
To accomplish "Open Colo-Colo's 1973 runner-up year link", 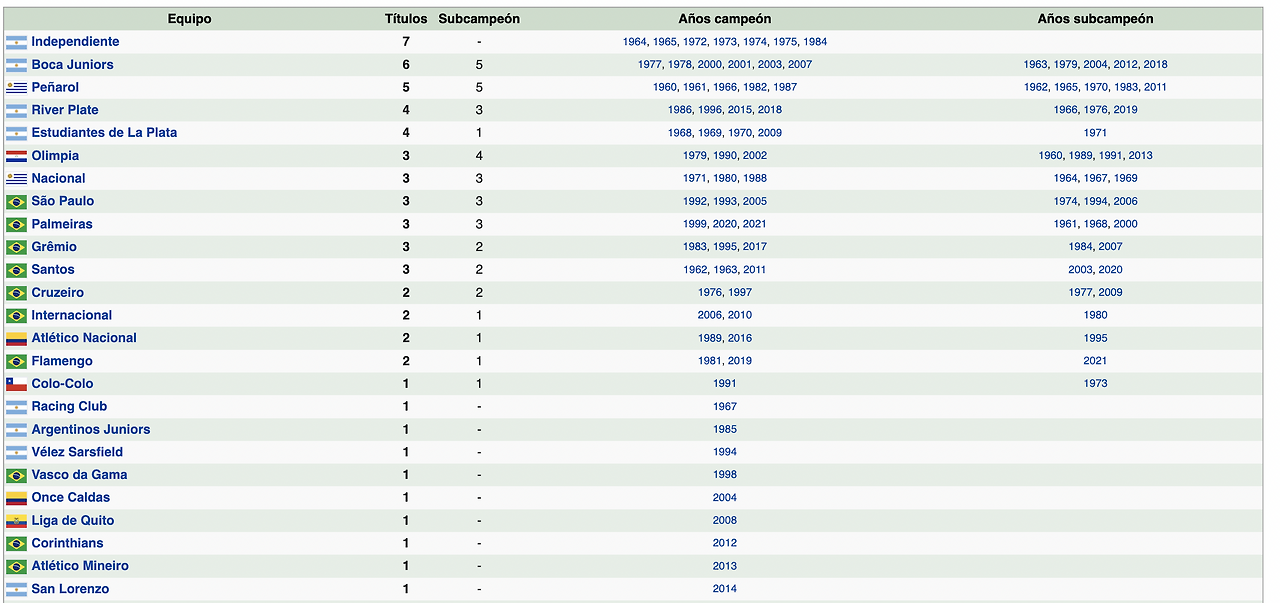I will (x=1095, y=384).
